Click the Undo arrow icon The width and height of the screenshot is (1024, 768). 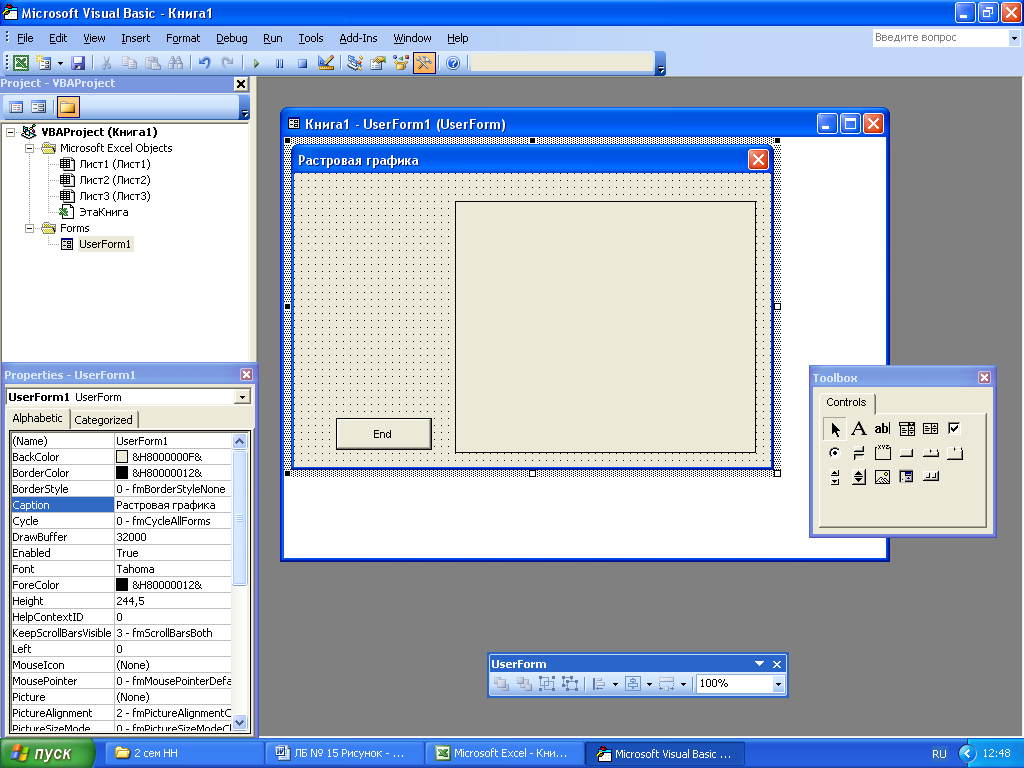point(204,63)
